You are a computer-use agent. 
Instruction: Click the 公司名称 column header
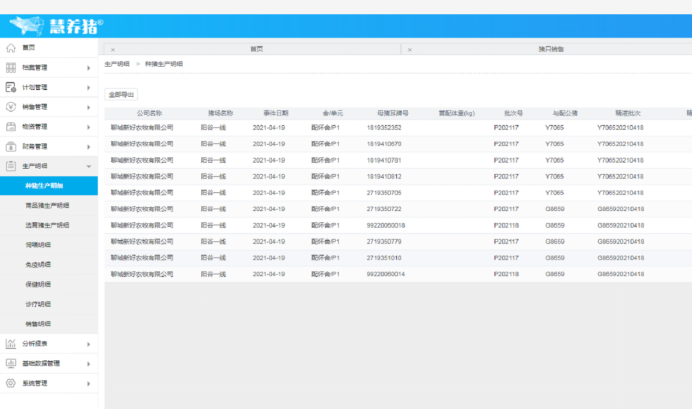pos(149,113)
